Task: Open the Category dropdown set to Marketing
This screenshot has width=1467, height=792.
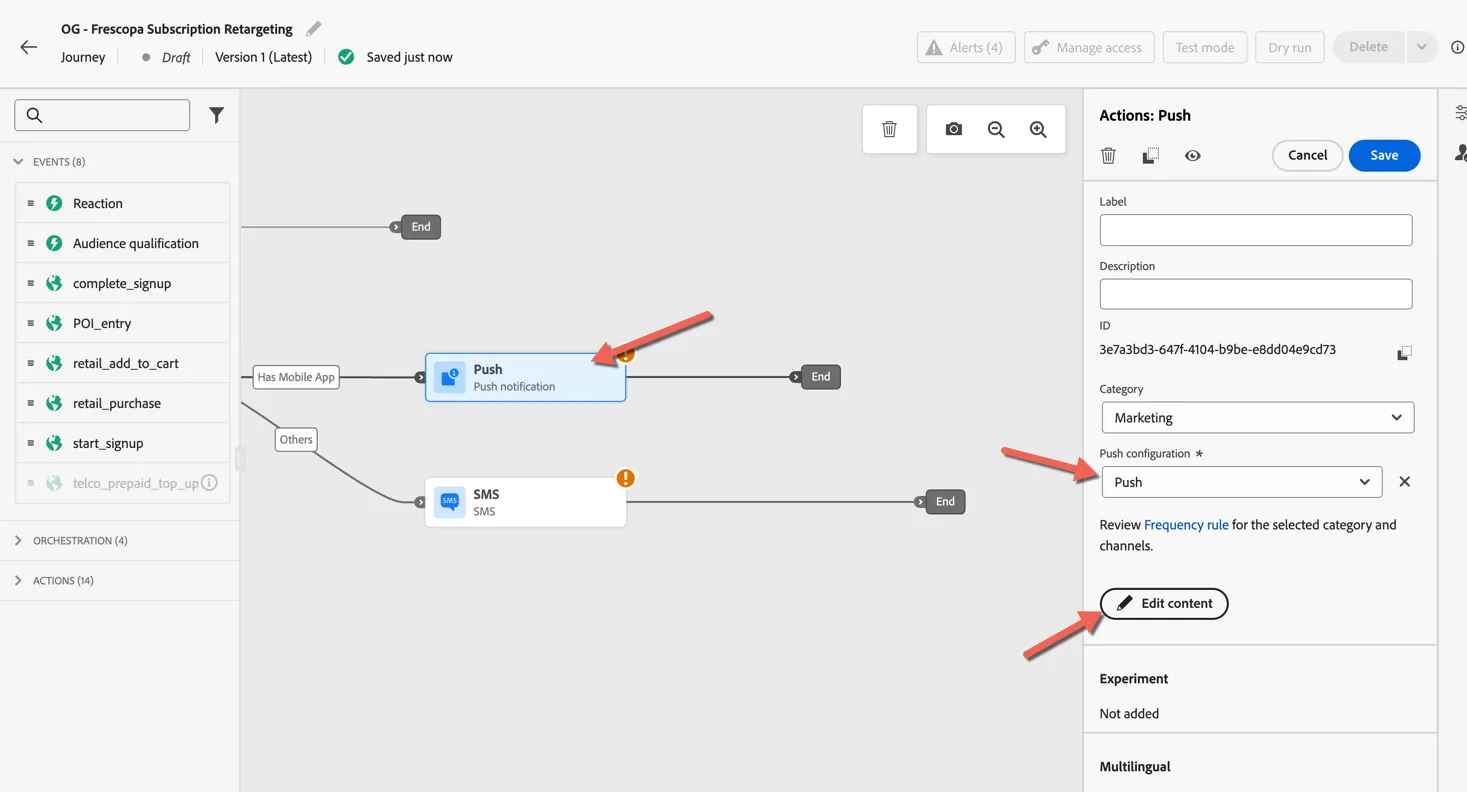Action: pos(1257,418)
